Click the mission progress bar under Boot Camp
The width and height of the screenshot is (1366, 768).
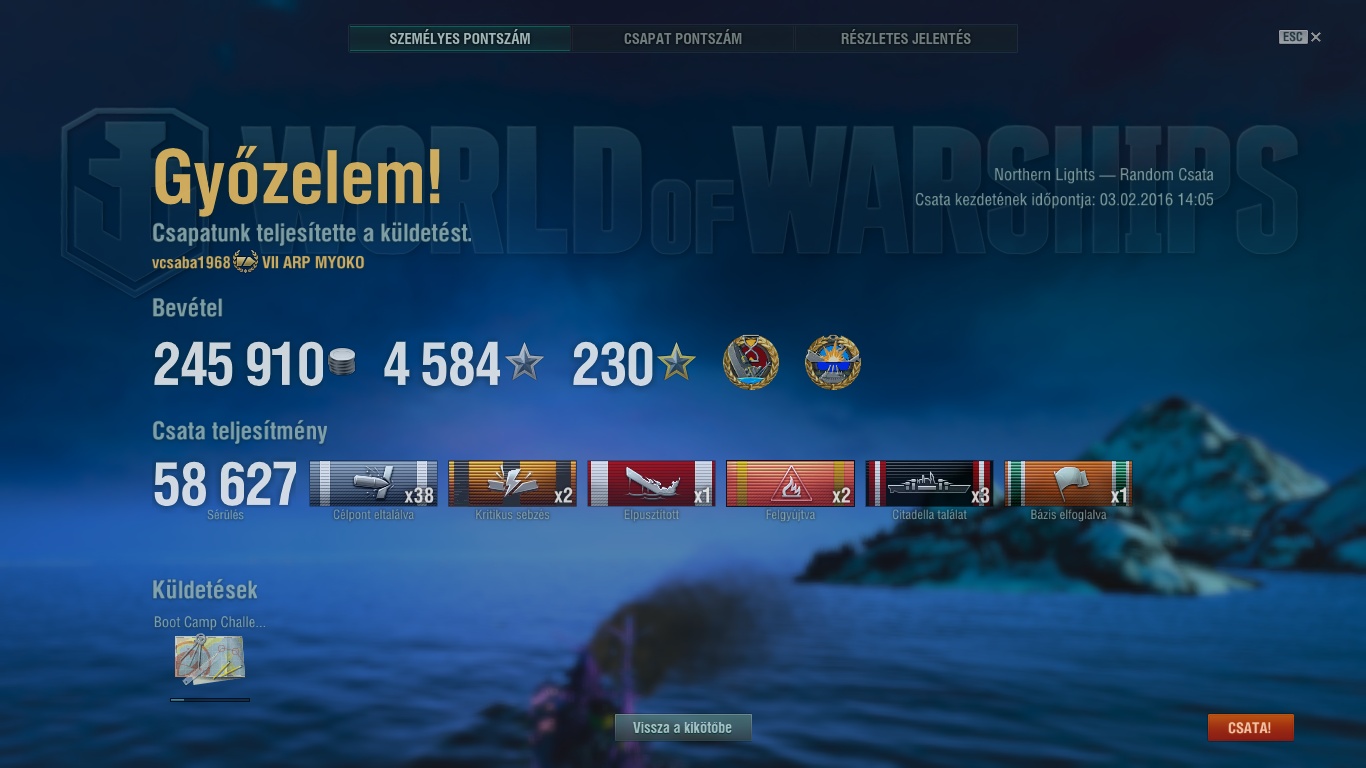pyautogui.click(x=210, y=700)
